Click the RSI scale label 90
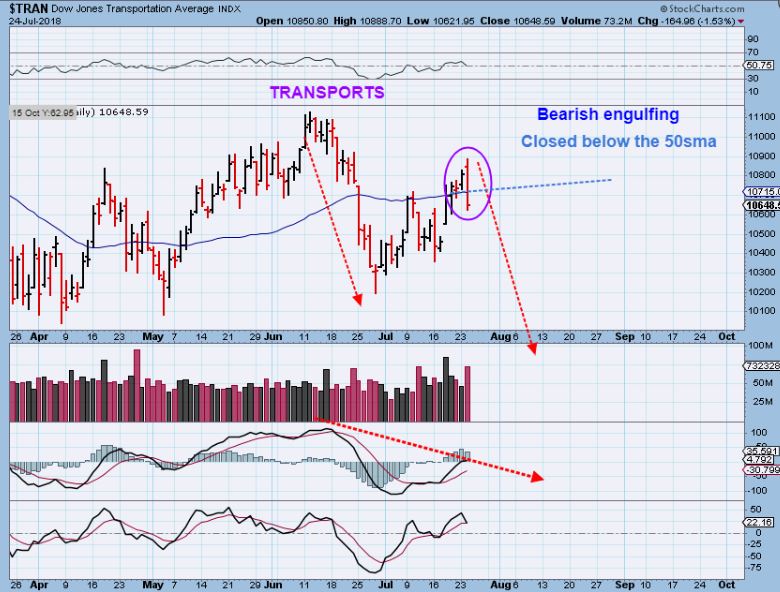The image size is (780, 592). click(753, 39)
